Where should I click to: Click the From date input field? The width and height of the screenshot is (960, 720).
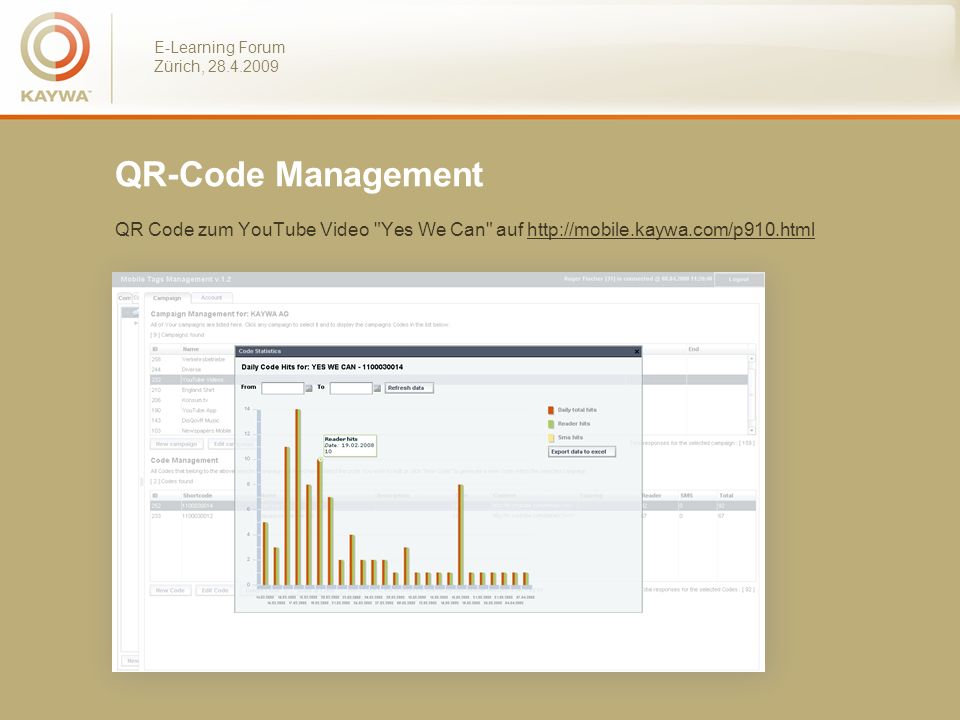(x=282, y=388)
